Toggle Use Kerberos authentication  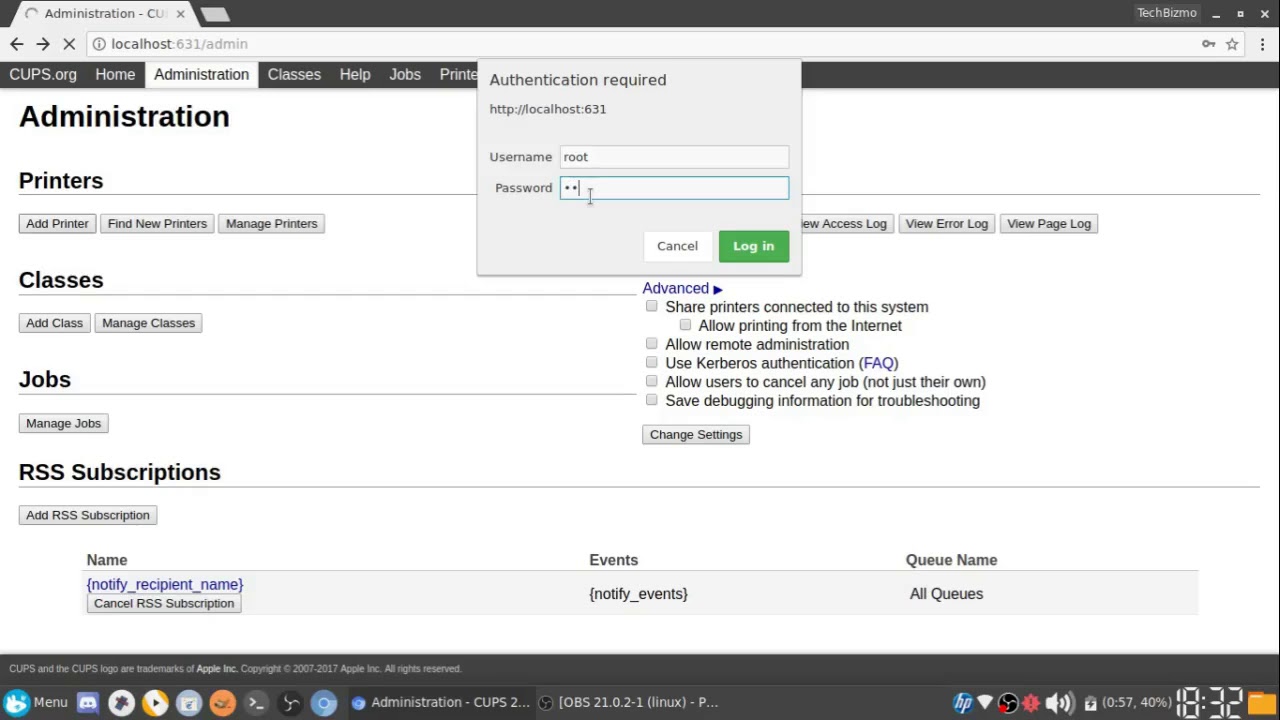(x=652, y=363)
